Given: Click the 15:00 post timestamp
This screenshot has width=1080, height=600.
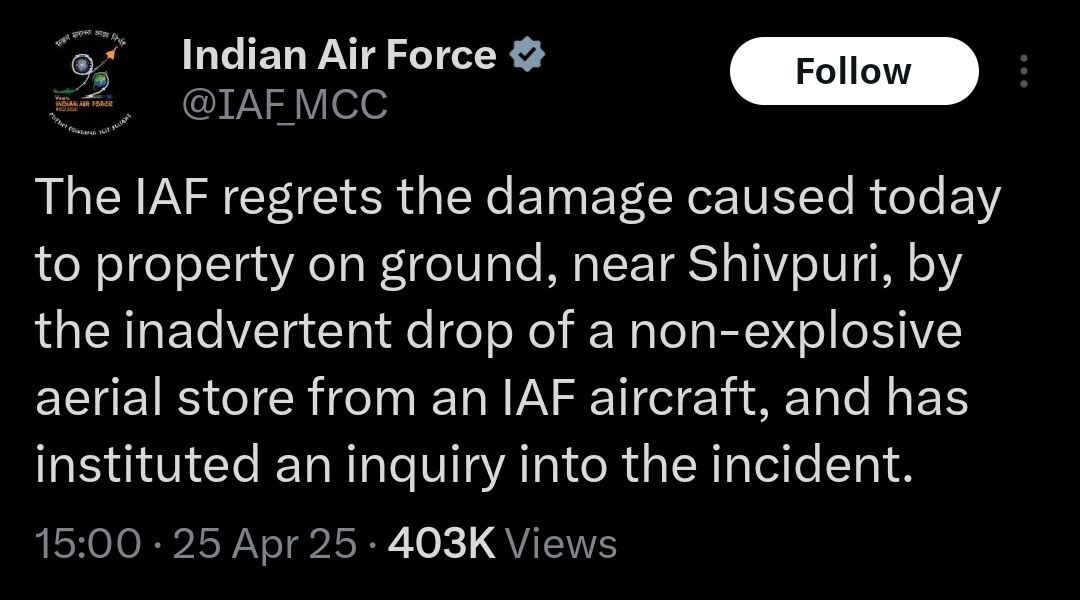Looking at the screenshot, I should click(x=88, y=544).
